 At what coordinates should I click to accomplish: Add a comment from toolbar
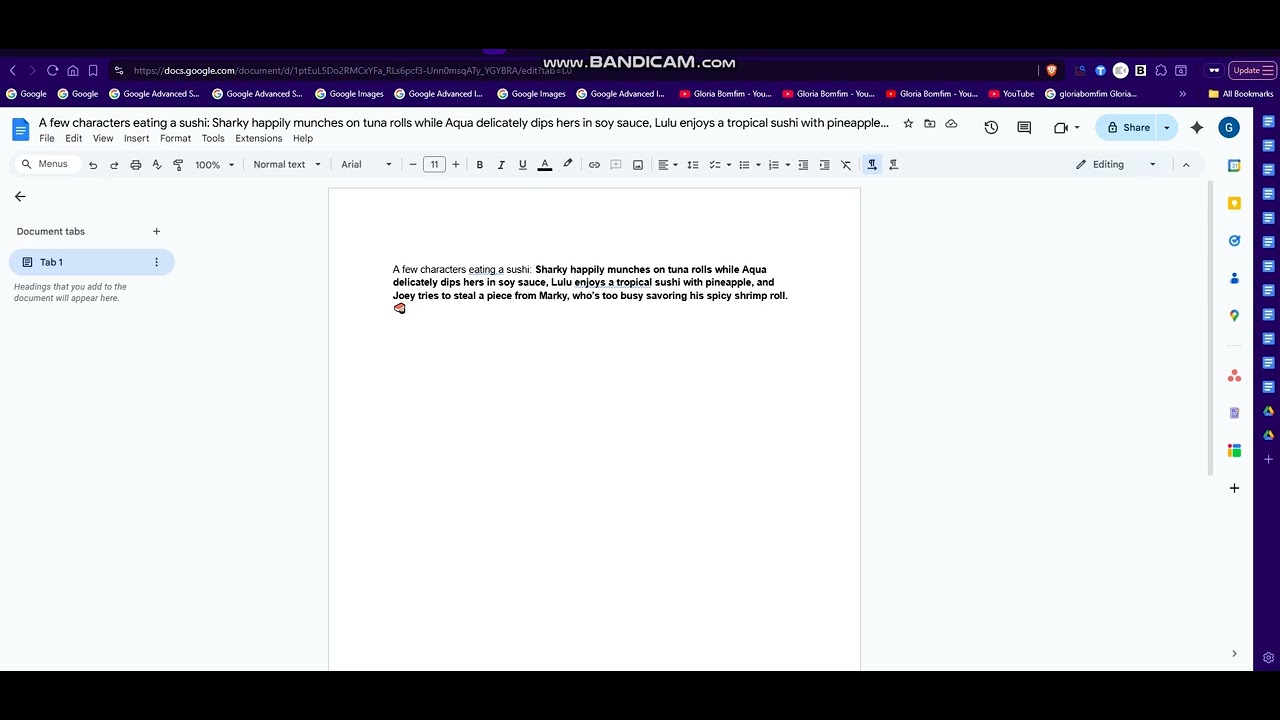pos(616,165)
